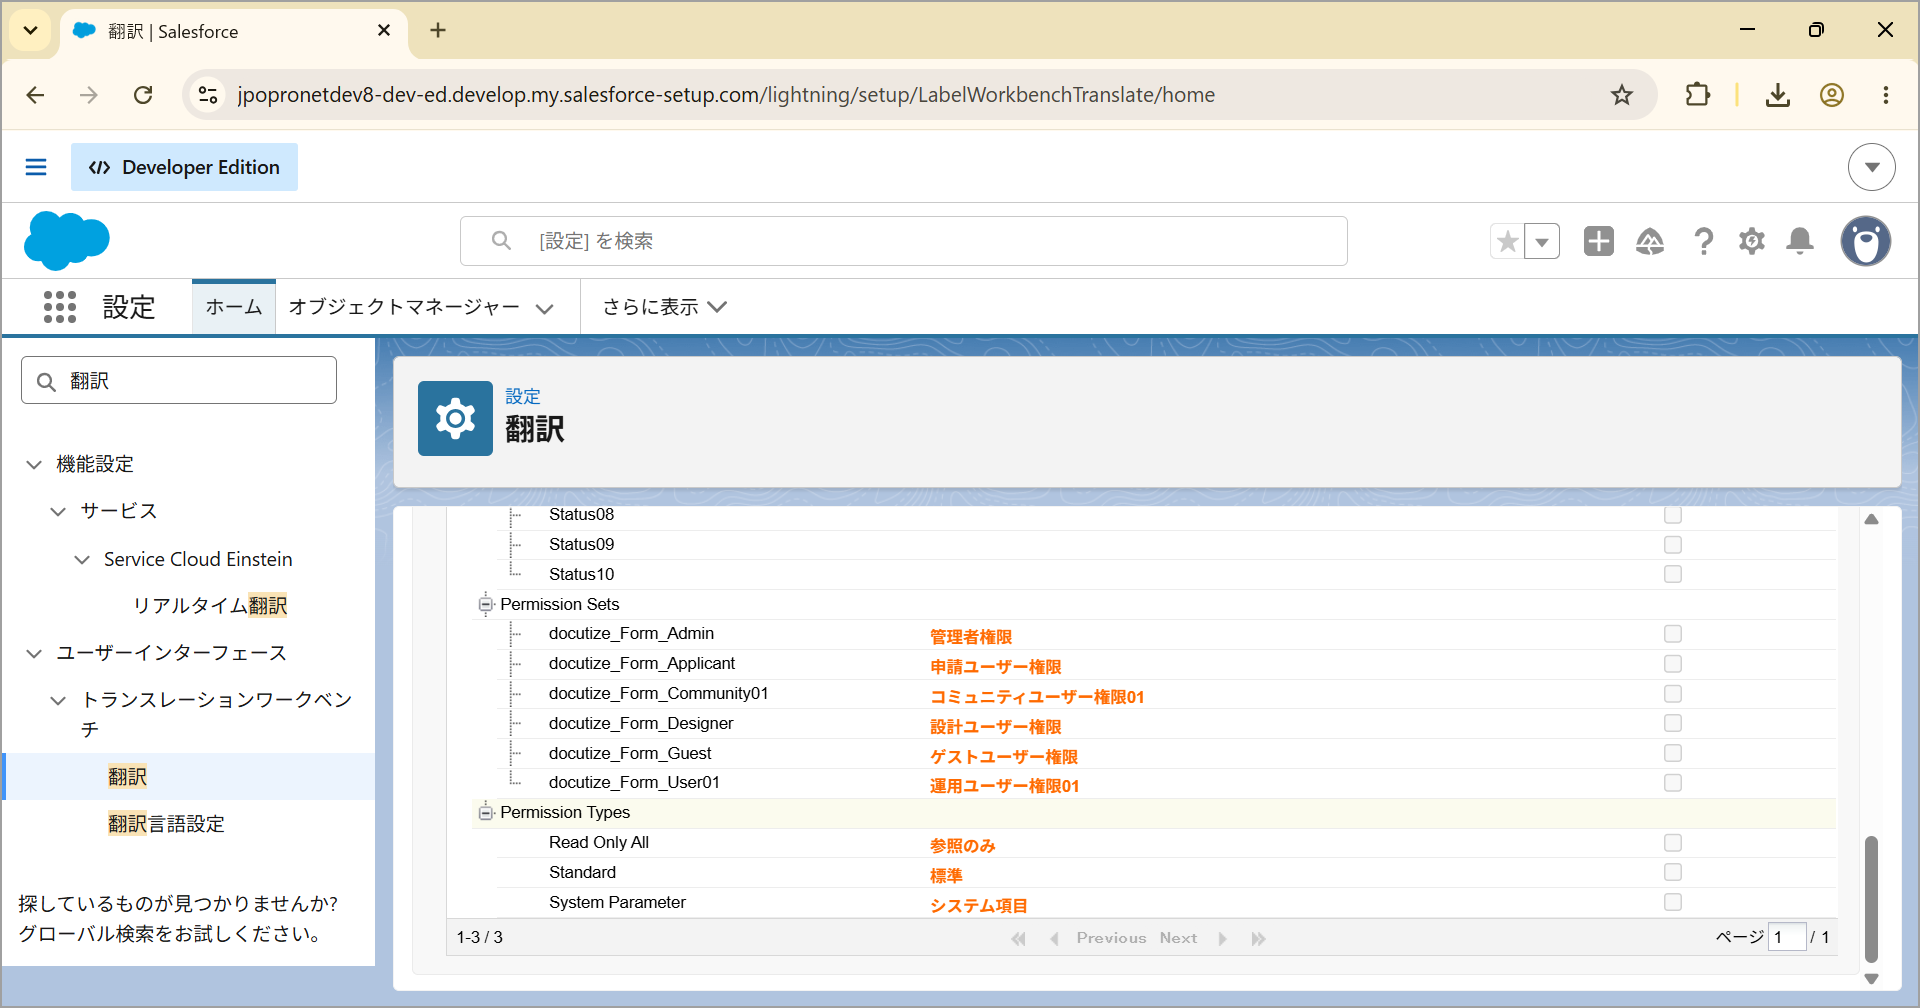Click the Developer Edition badge
This screenshot has height=1008, width=1920.
184,167
